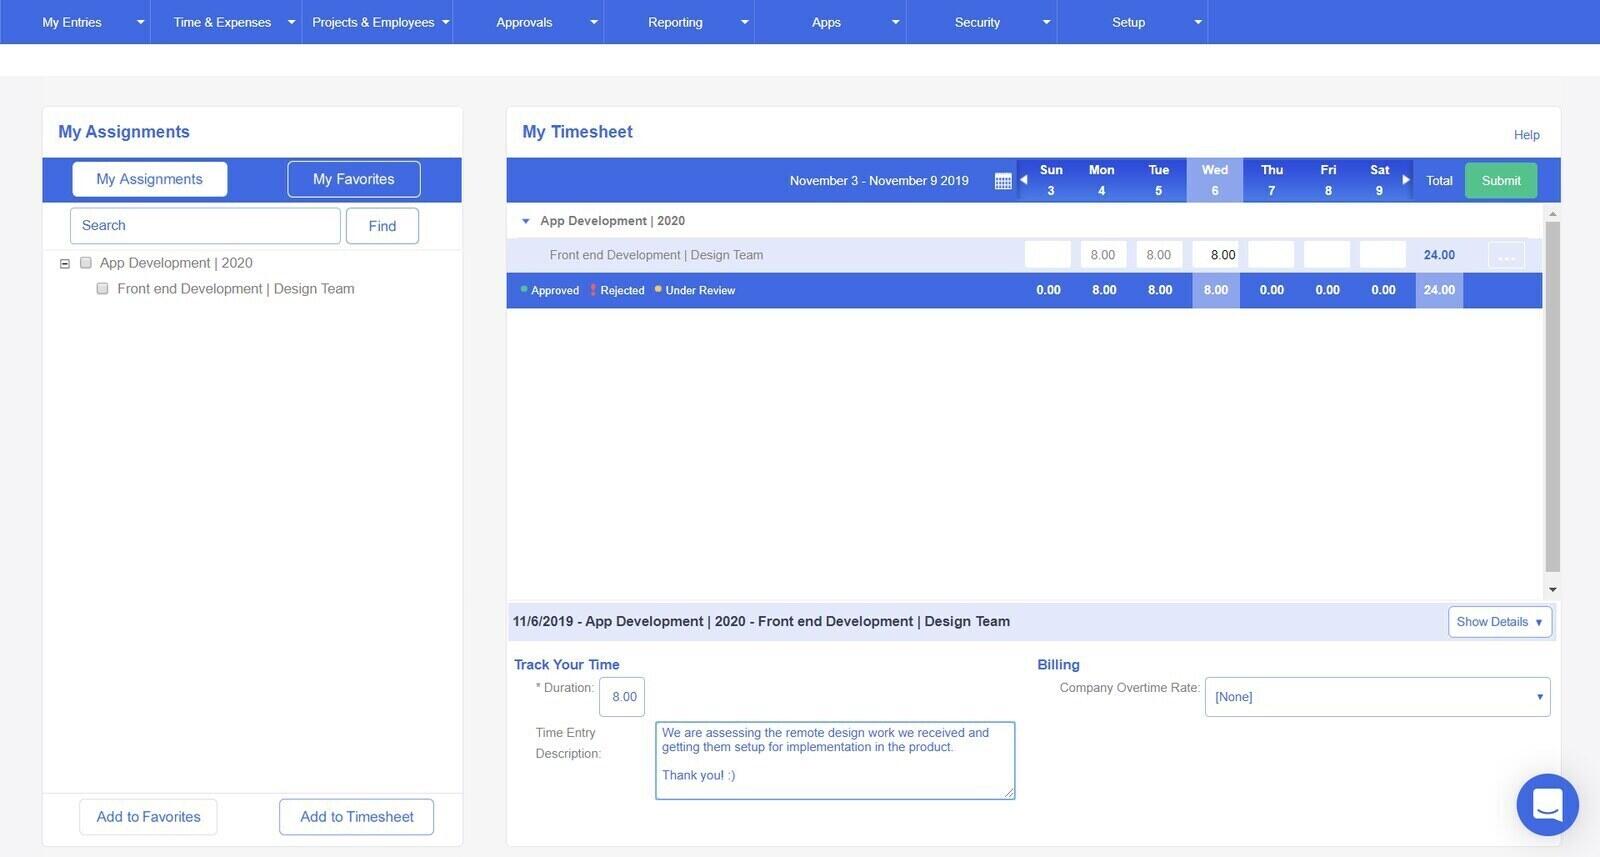Click the Find button

click(x=382, y=226)
